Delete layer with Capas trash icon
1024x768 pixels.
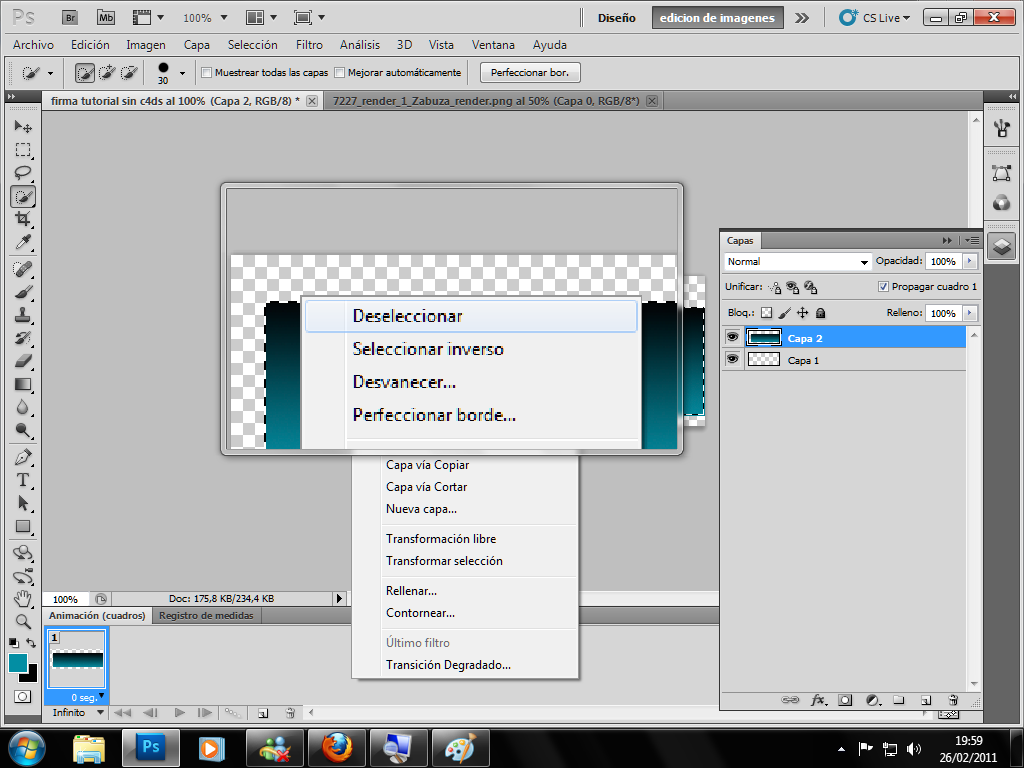coord(953,700)
